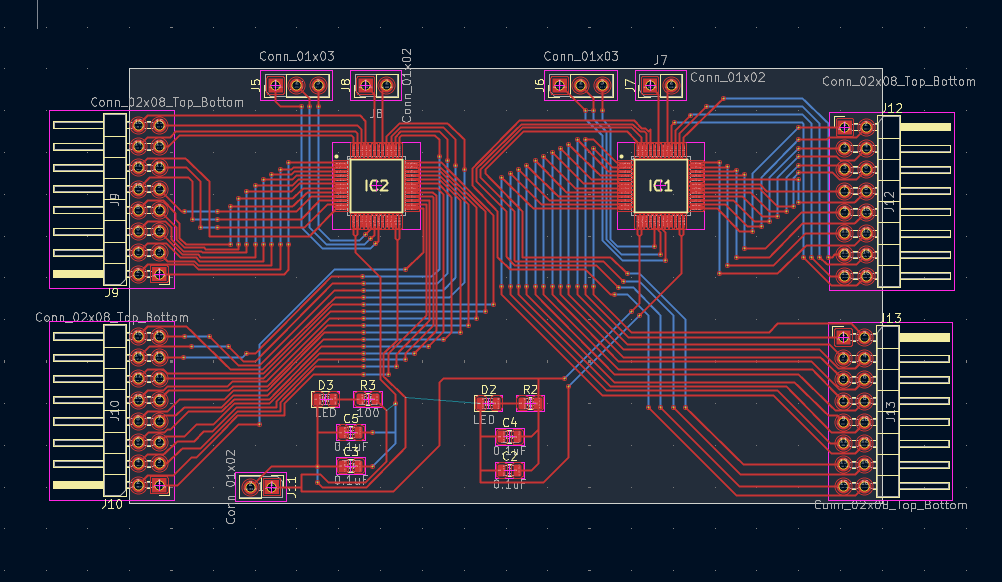Select the J12 connector body outline
The height and width of the screenshot is (582, 1002).
889,201
